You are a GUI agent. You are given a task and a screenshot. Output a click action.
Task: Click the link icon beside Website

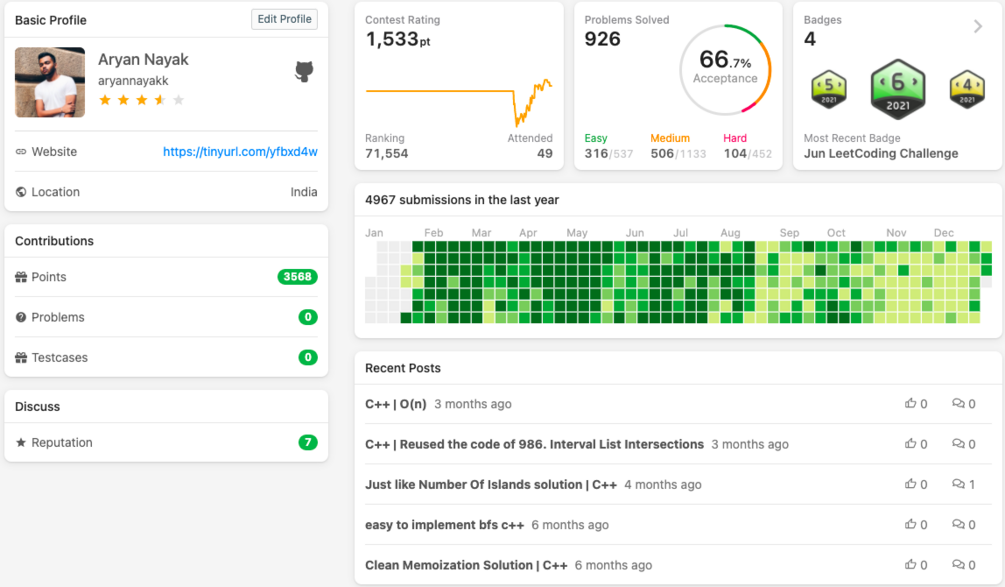[21, 152]
